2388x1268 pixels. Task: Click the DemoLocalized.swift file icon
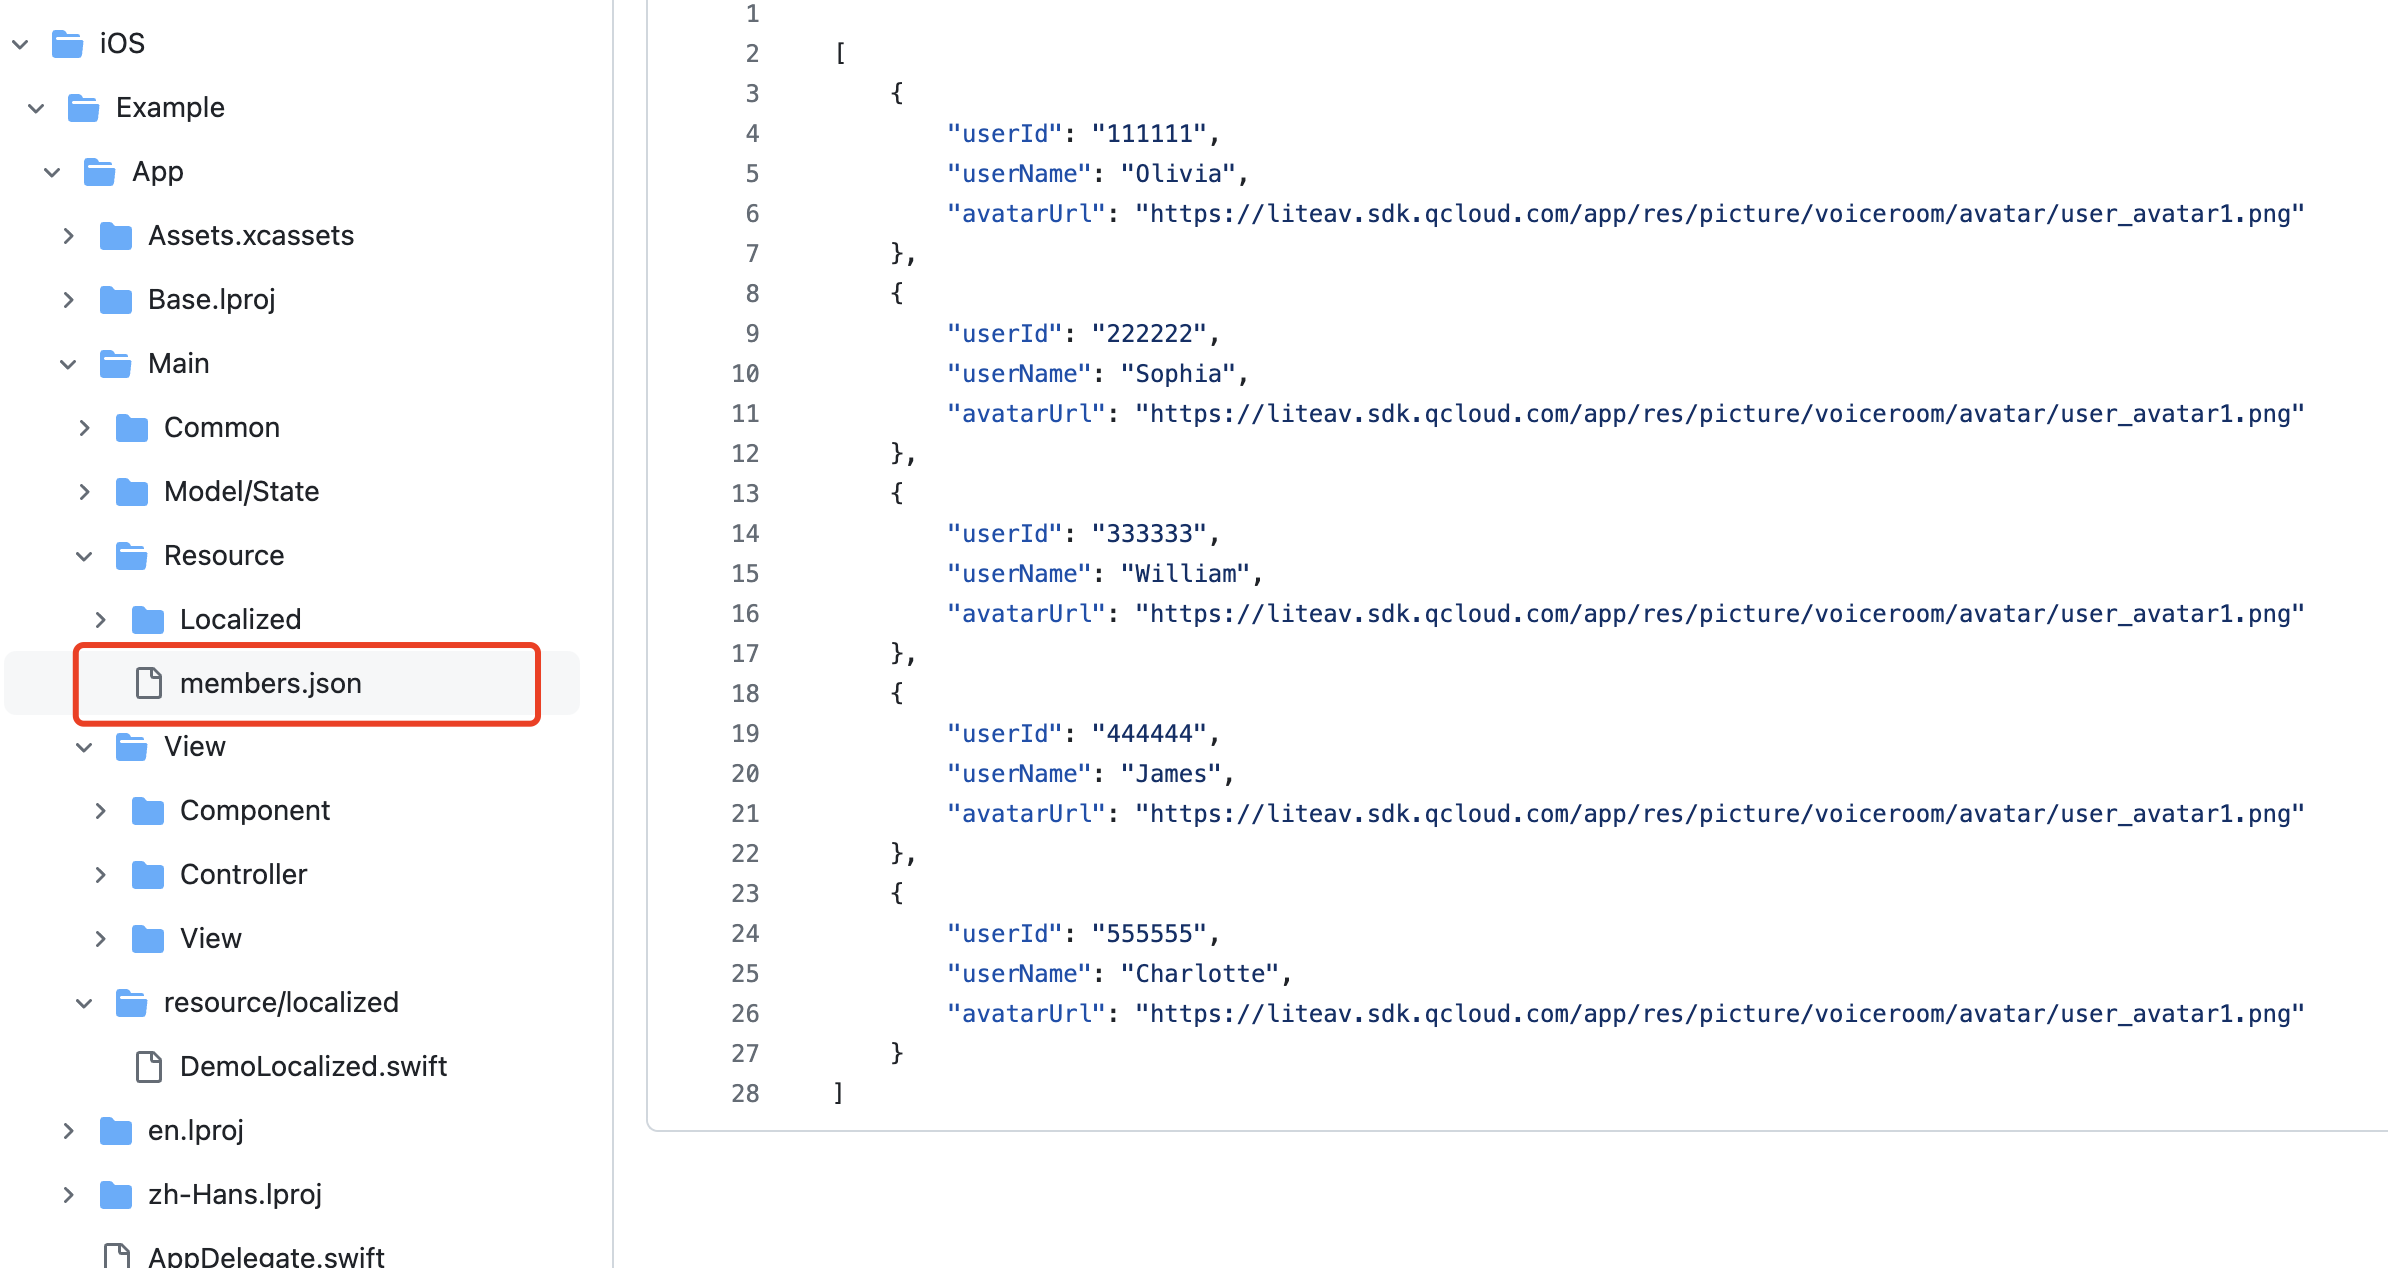149,1067
